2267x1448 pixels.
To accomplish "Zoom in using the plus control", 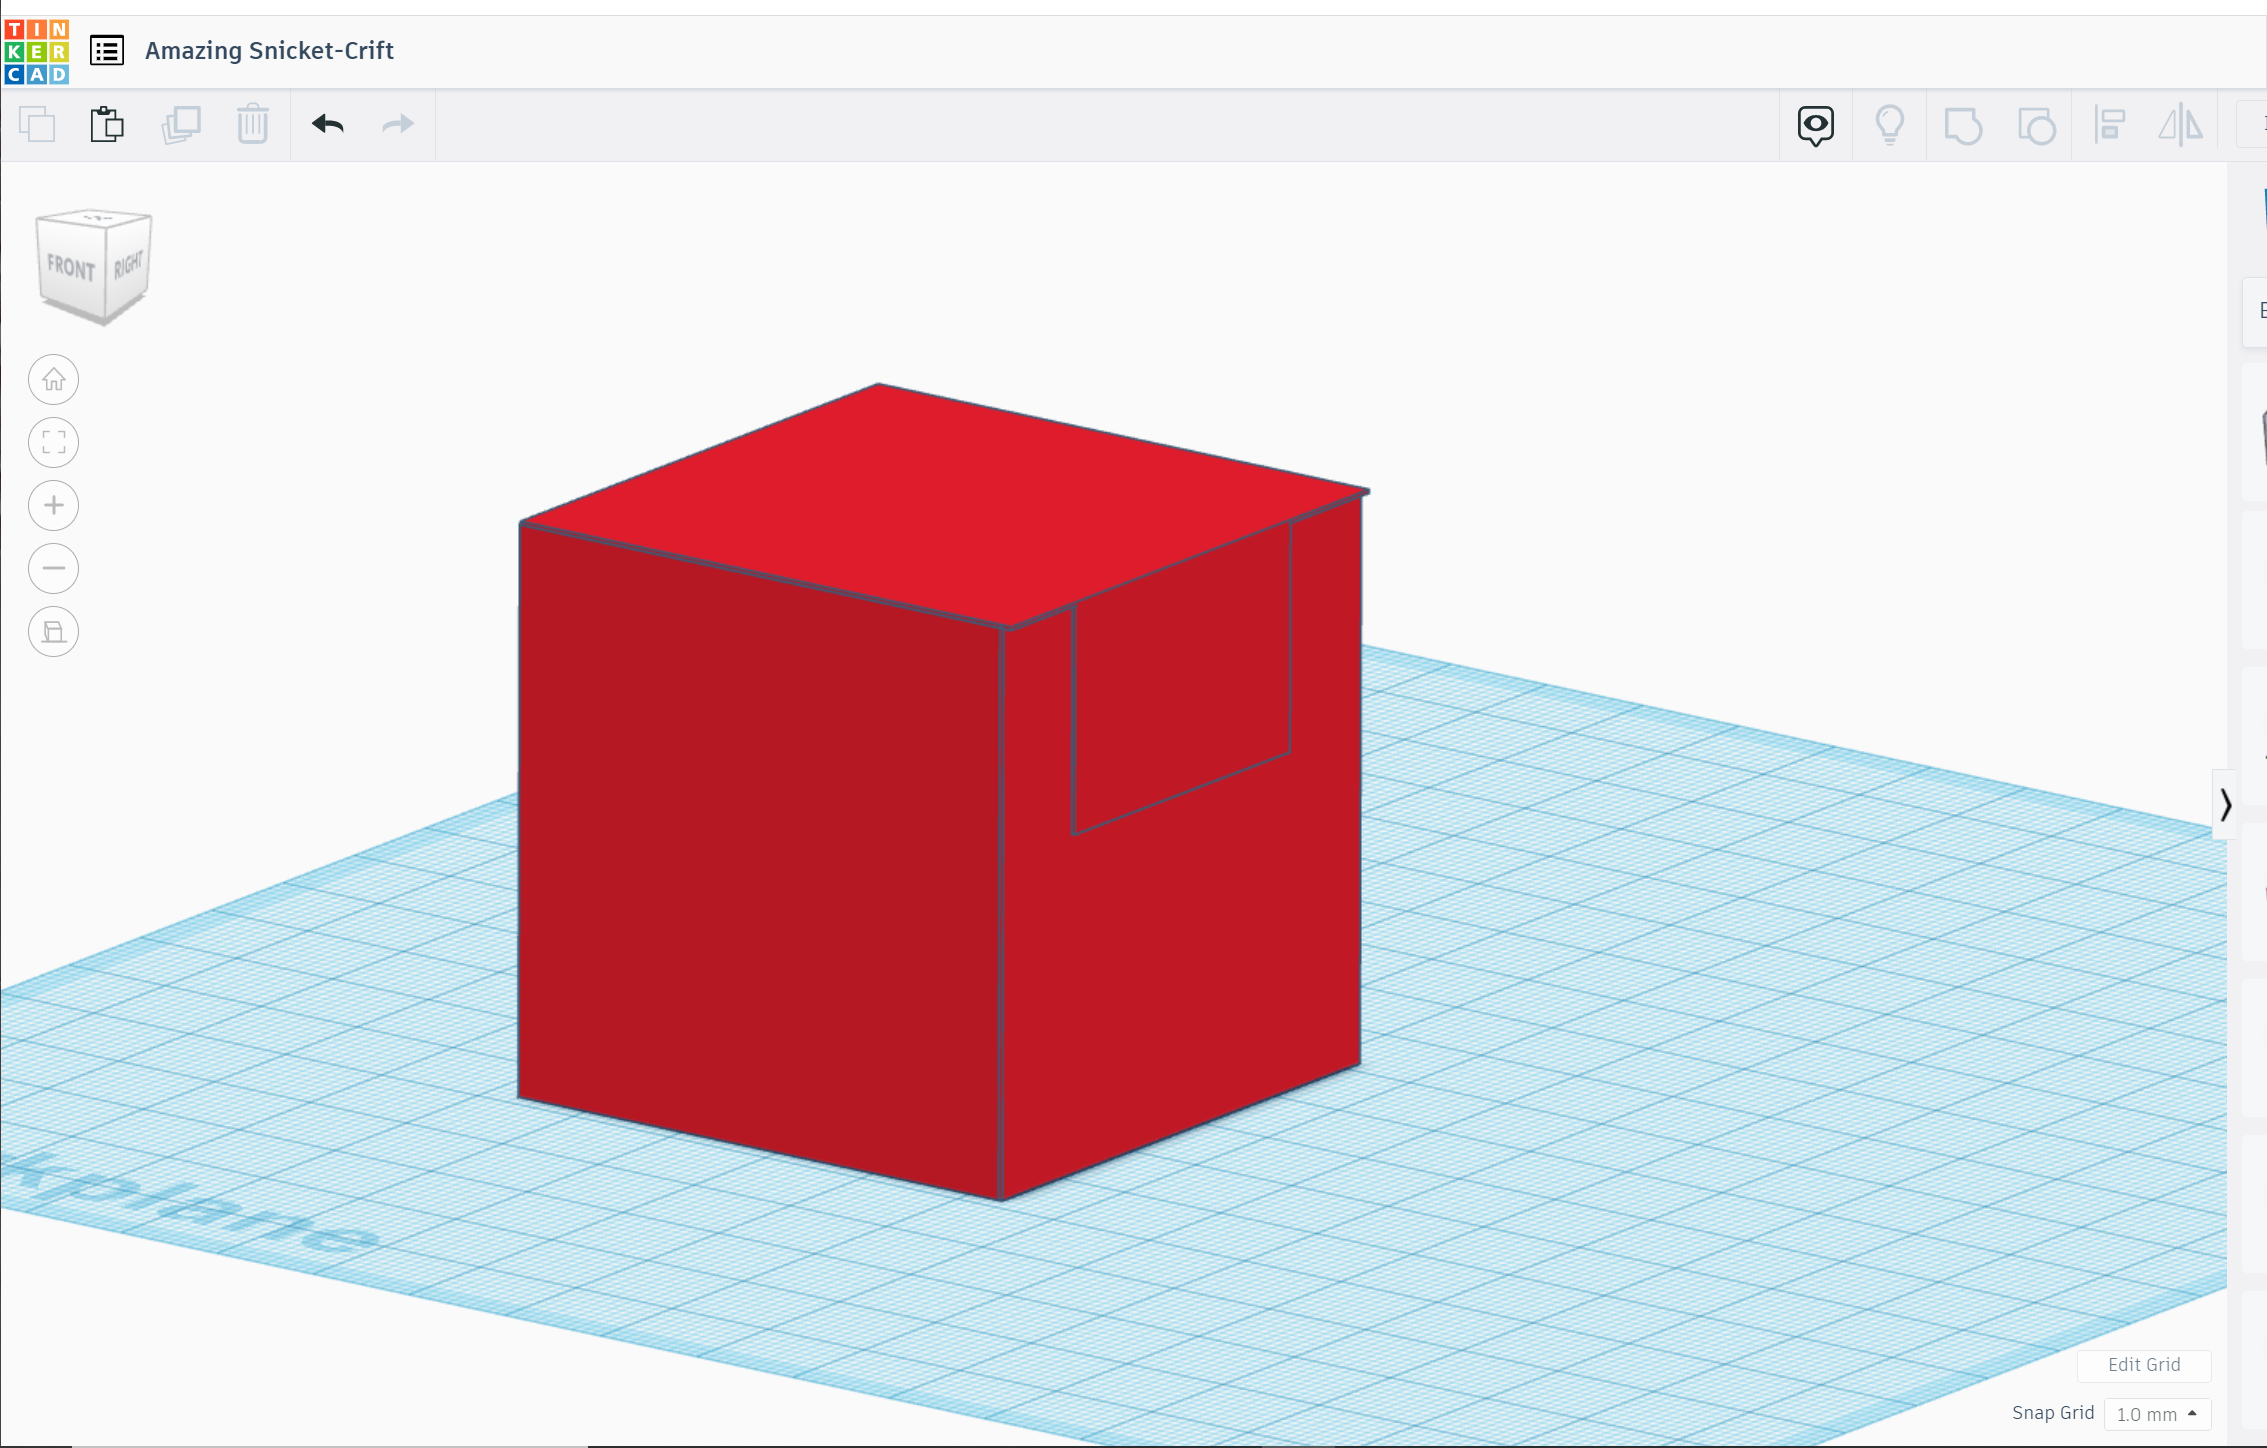I will click(x=53, y=505).
